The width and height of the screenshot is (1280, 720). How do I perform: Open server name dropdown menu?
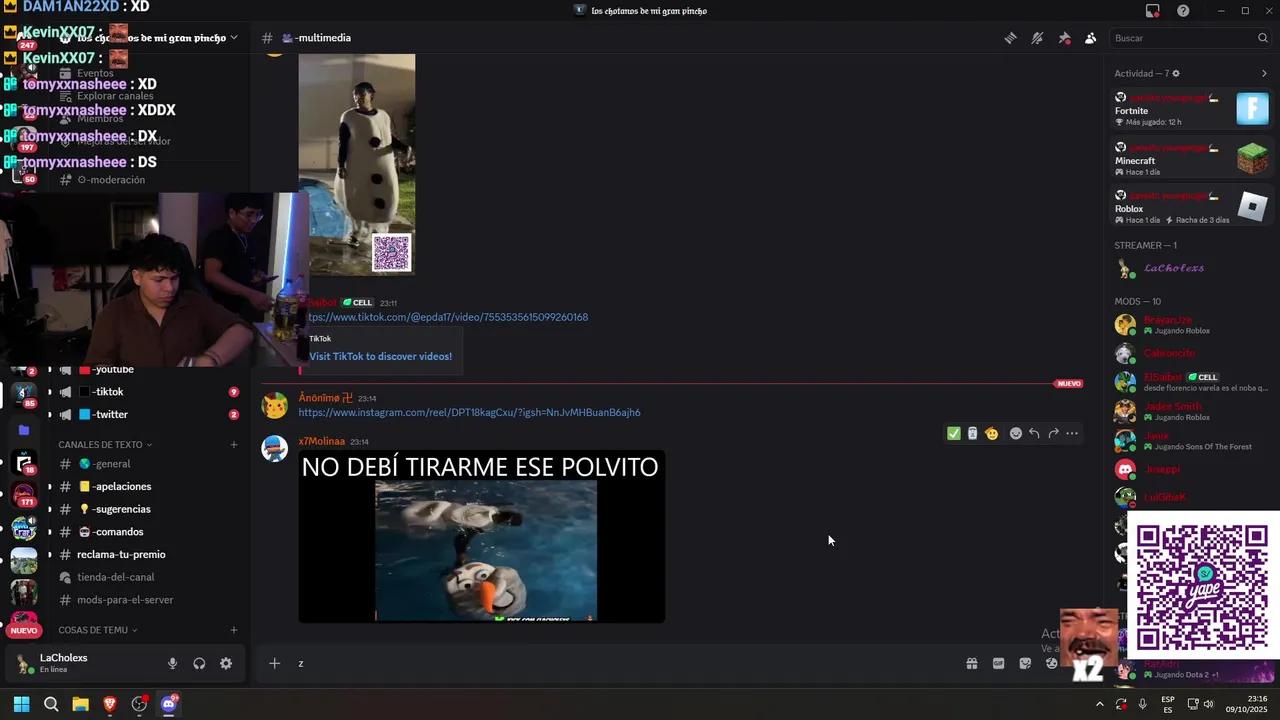point(233,38)
